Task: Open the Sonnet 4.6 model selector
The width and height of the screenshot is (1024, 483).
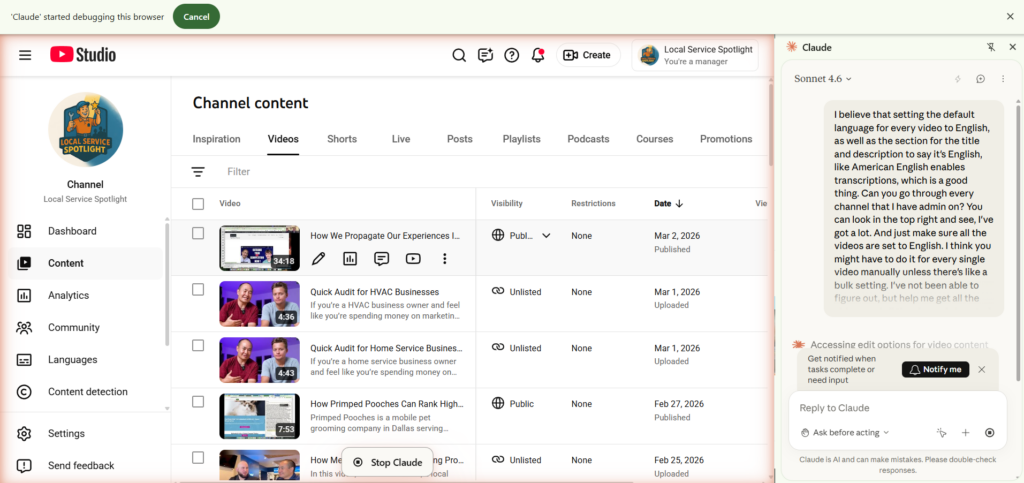Action: click(823, 79)
